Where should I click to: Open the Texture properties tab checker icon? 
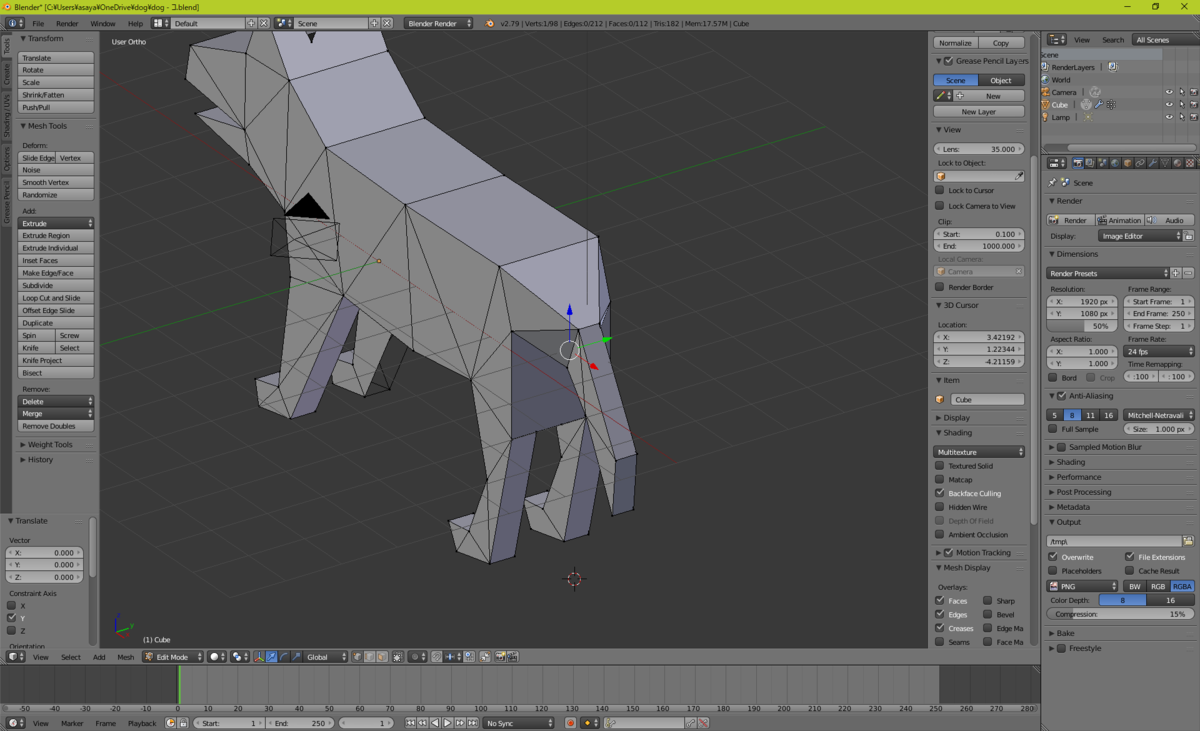click(x=1190, y=162)
